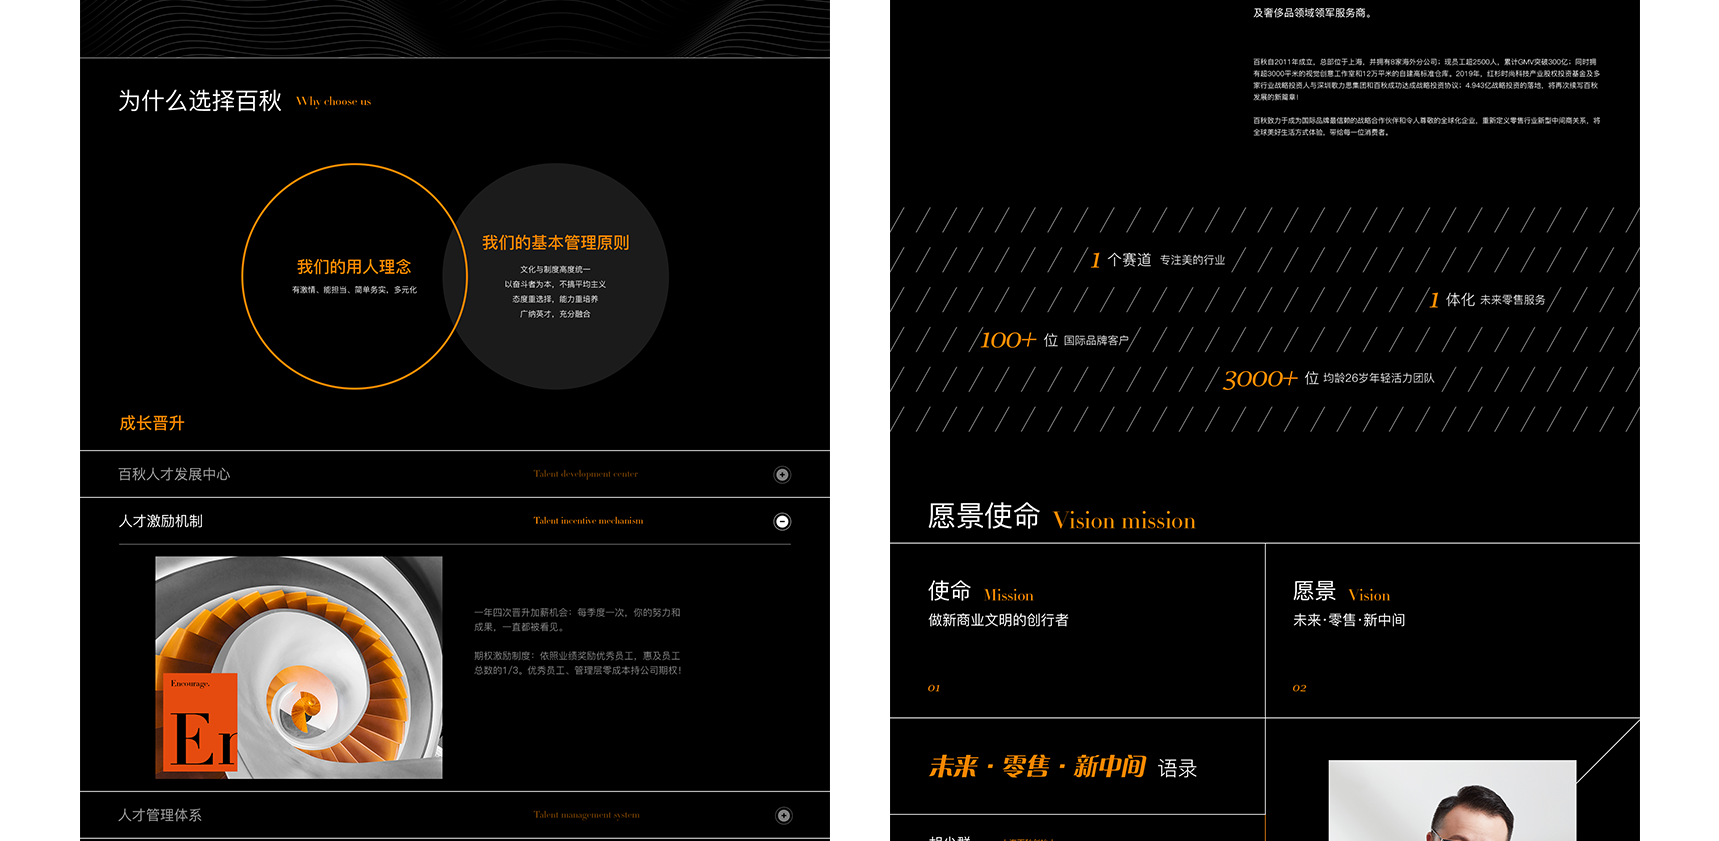
Task: Open the 人才管理体系 row title
Action: pos(160,815)
